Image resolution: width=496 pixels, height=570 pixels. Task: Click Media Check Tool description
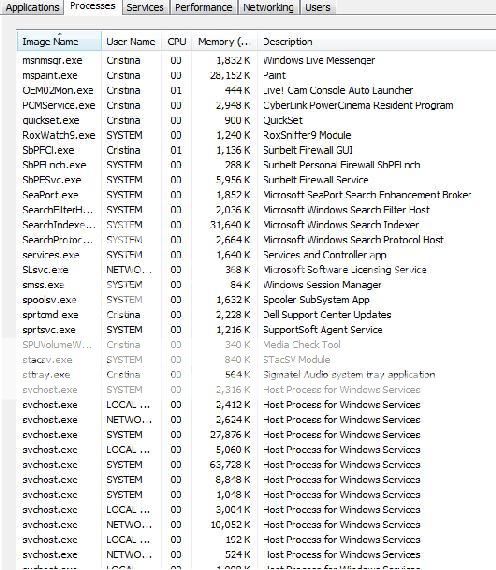coord(302,345)
